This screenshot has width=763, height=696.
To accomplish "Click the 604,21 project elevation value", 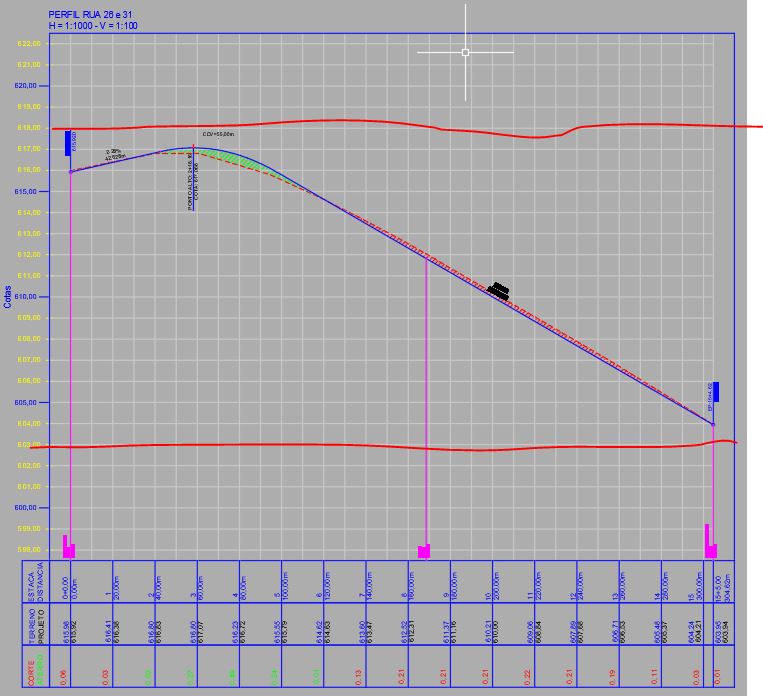I will pyautogui.click(x=699, y=632).
